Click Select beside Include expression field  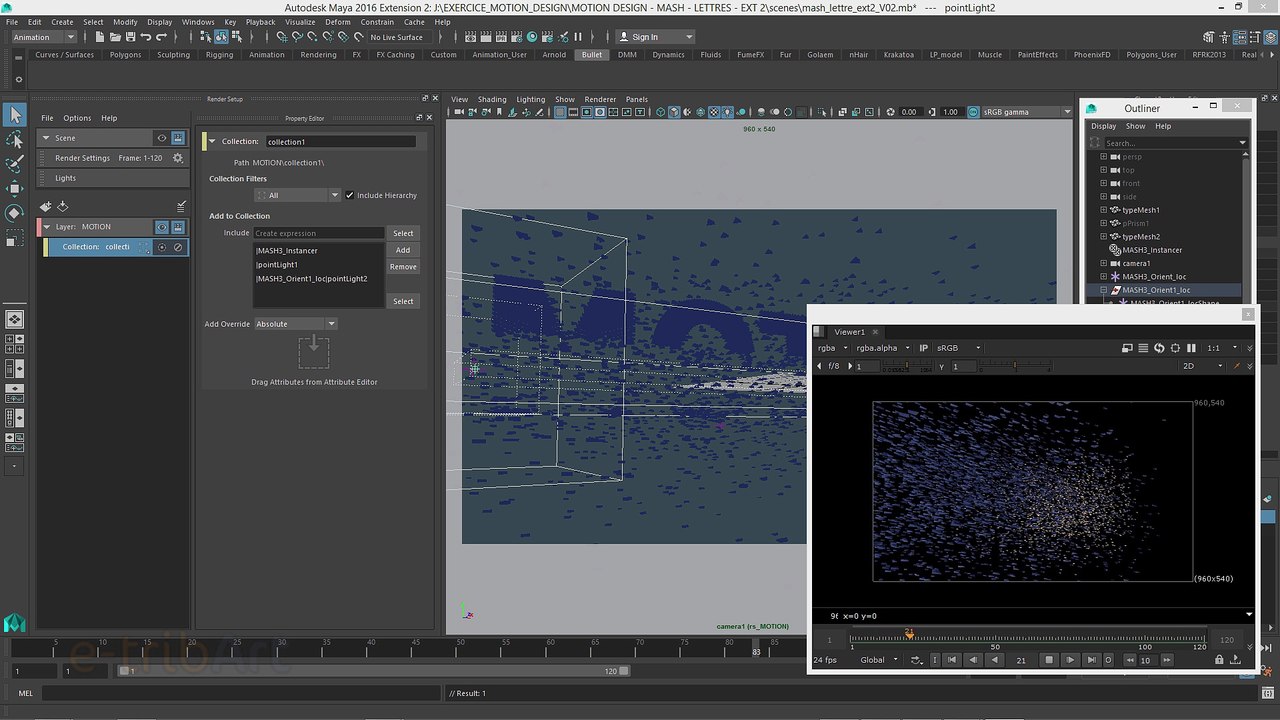[403, 233]
